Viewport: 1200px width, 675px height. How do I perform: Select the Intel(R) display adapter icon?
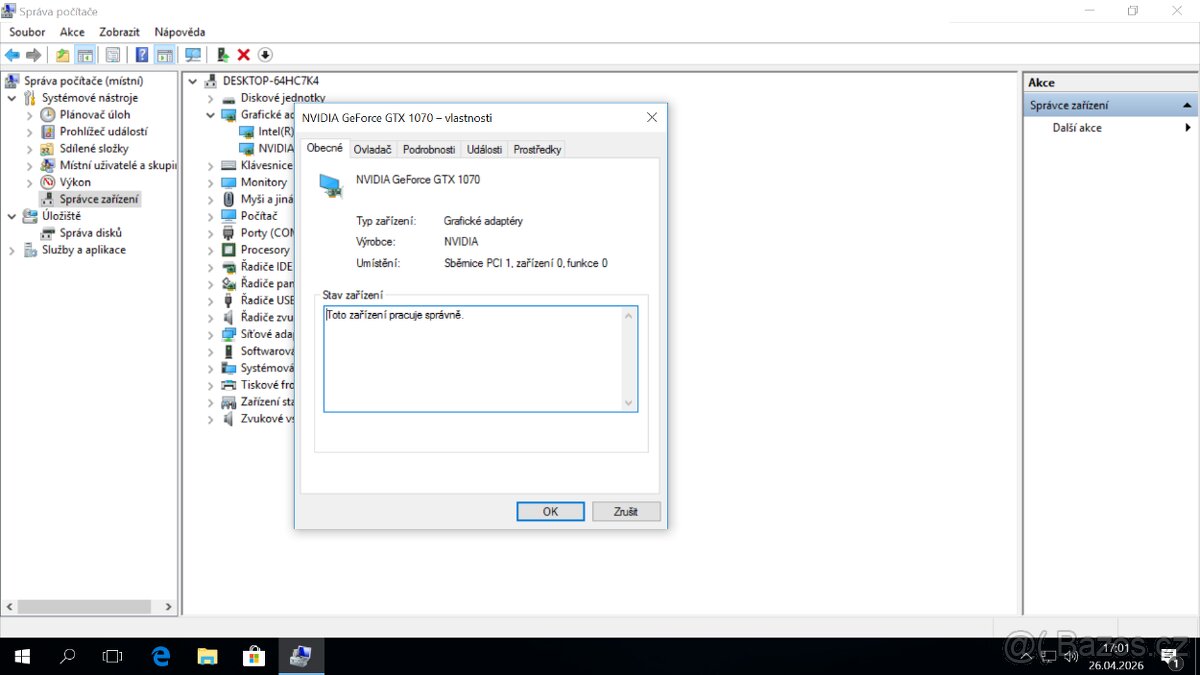247,132
